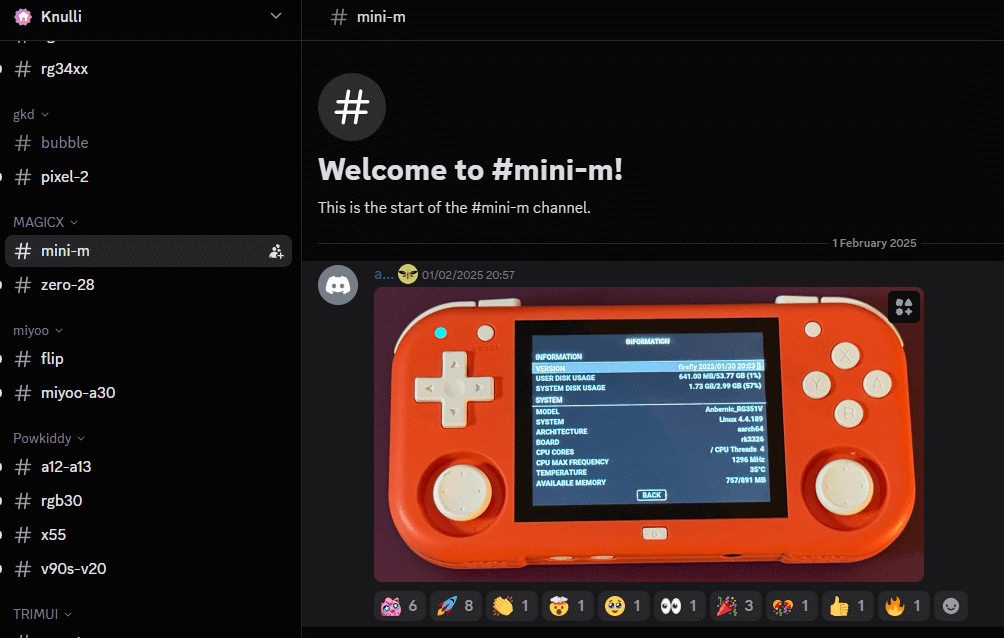Click the author username starting with 'a'
This screenshot has width=1004, height=638.
384,275
